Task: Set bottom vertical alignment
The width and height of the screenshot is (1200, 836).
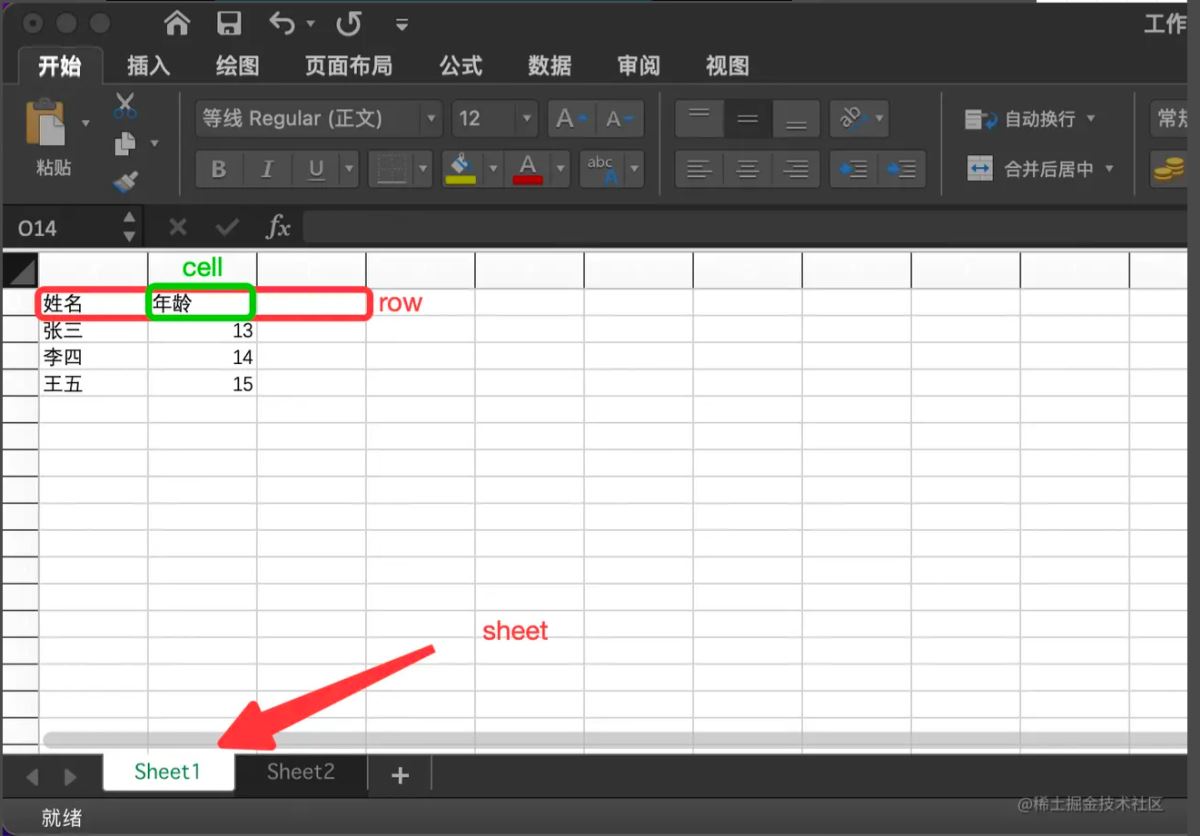Action: click(796, 119)
